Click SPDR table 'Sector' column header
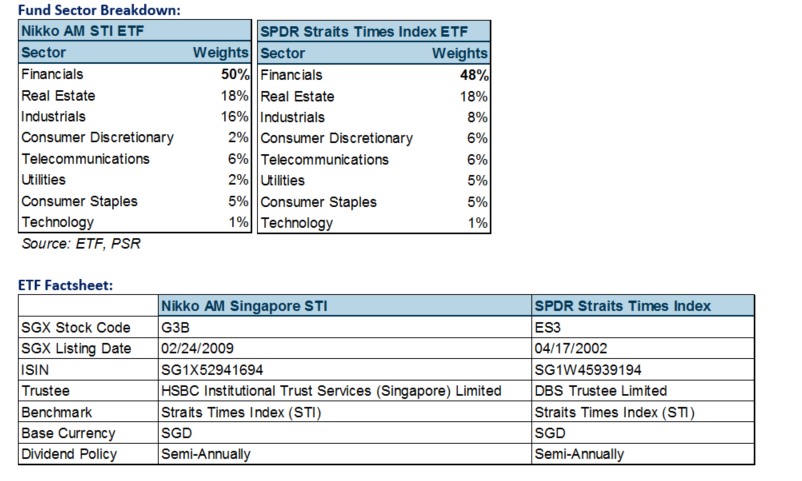 click(x=282, y=53)
